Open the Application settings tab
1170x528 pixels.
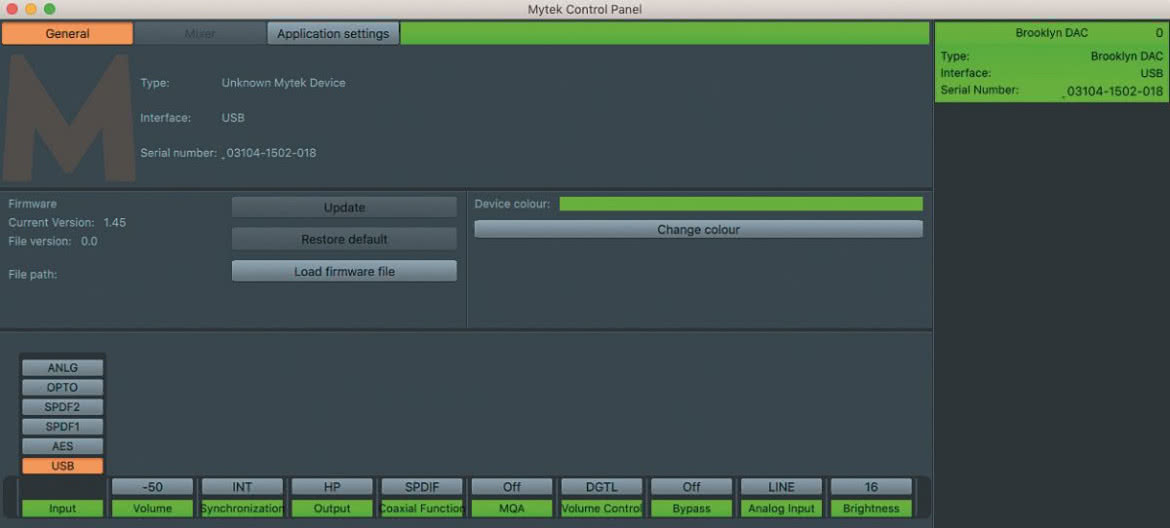pyautogui.click(x=333, y=34)
